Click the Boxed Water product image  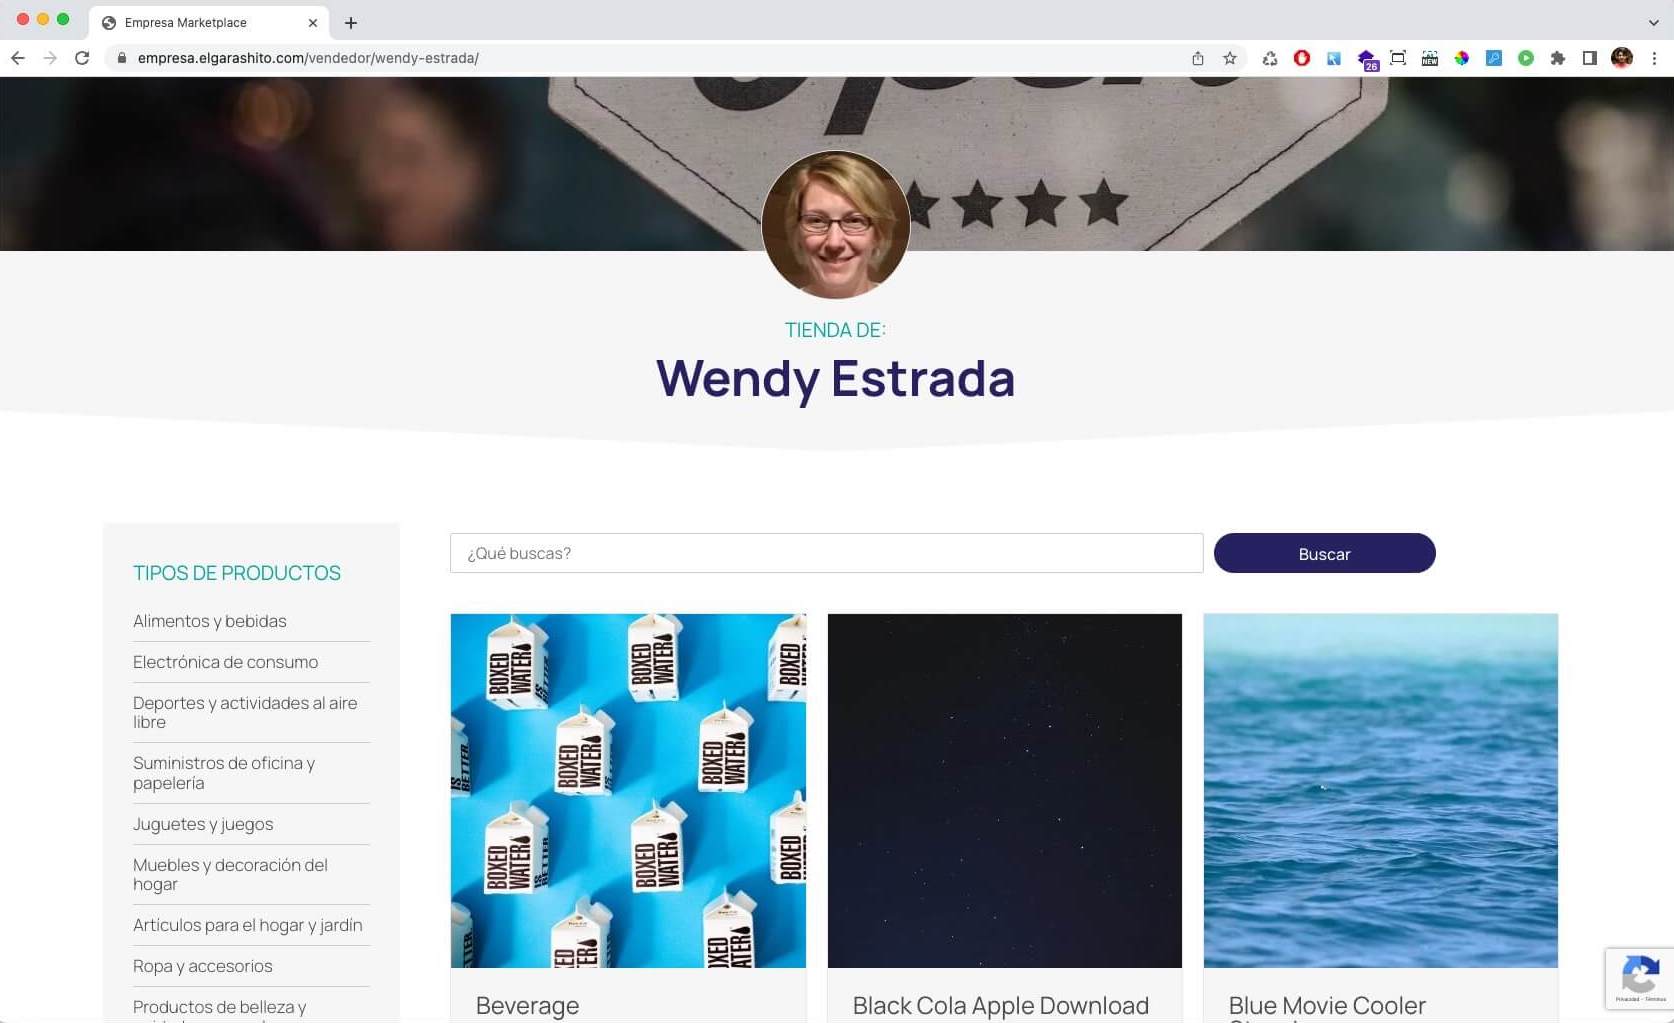628,791
